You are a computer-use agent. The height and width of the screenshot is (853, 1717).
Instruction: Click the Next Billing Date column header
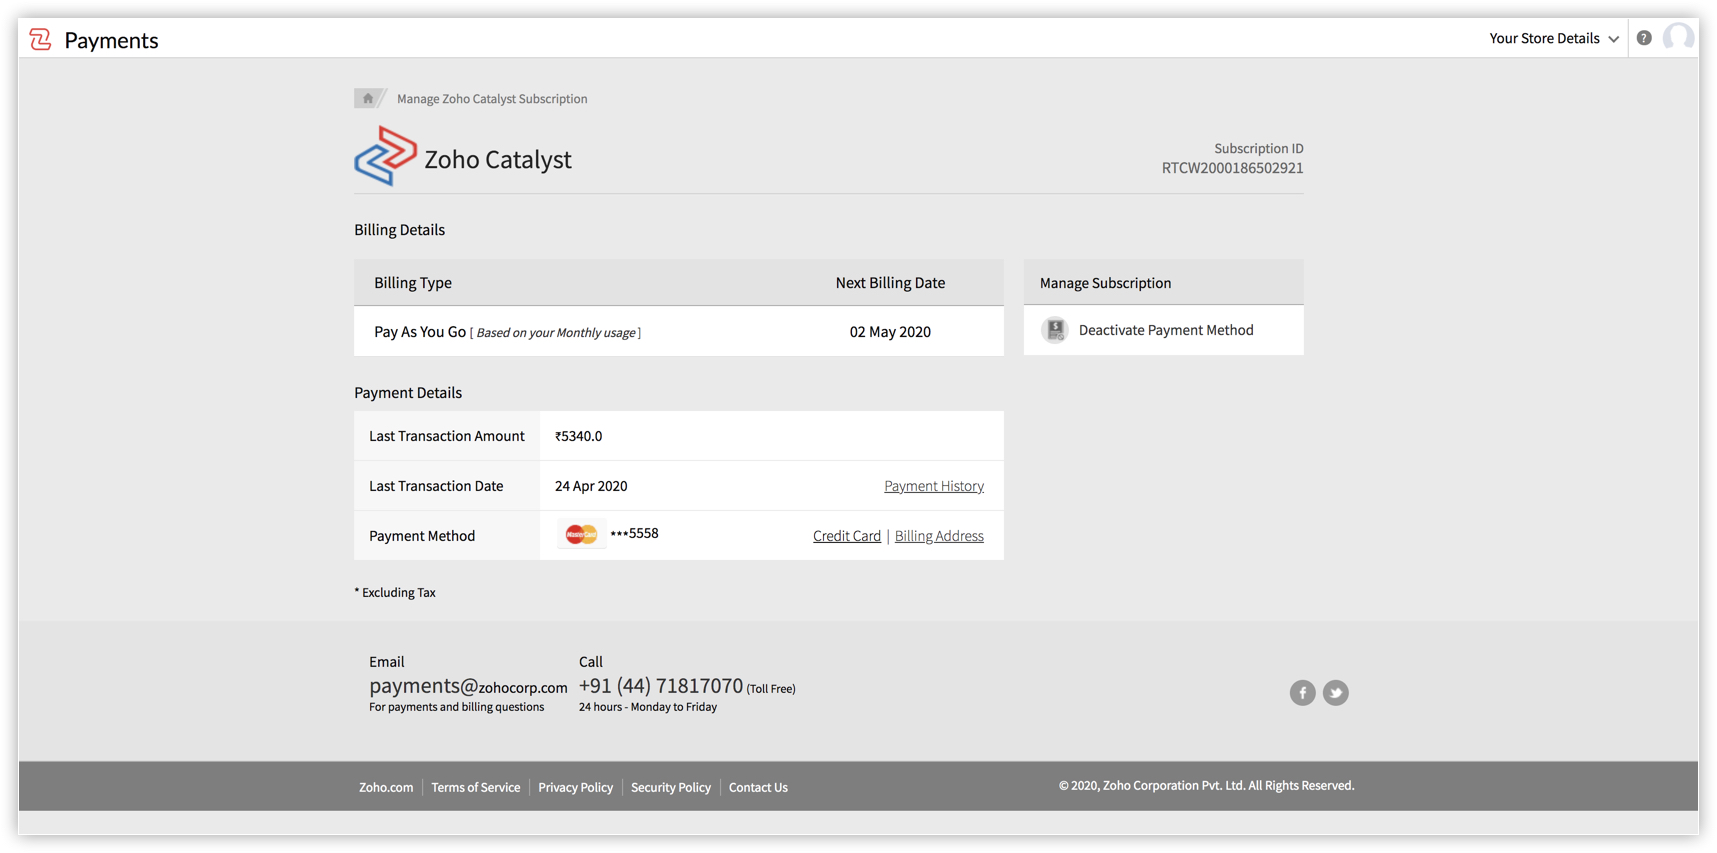(890, 283)
